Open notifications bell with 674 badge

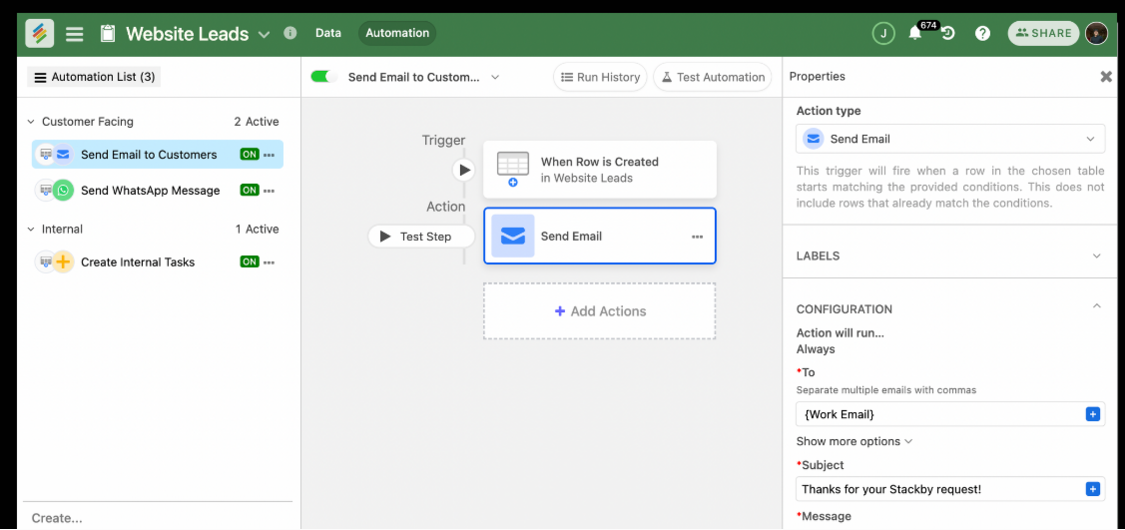[x=915, y=33]
